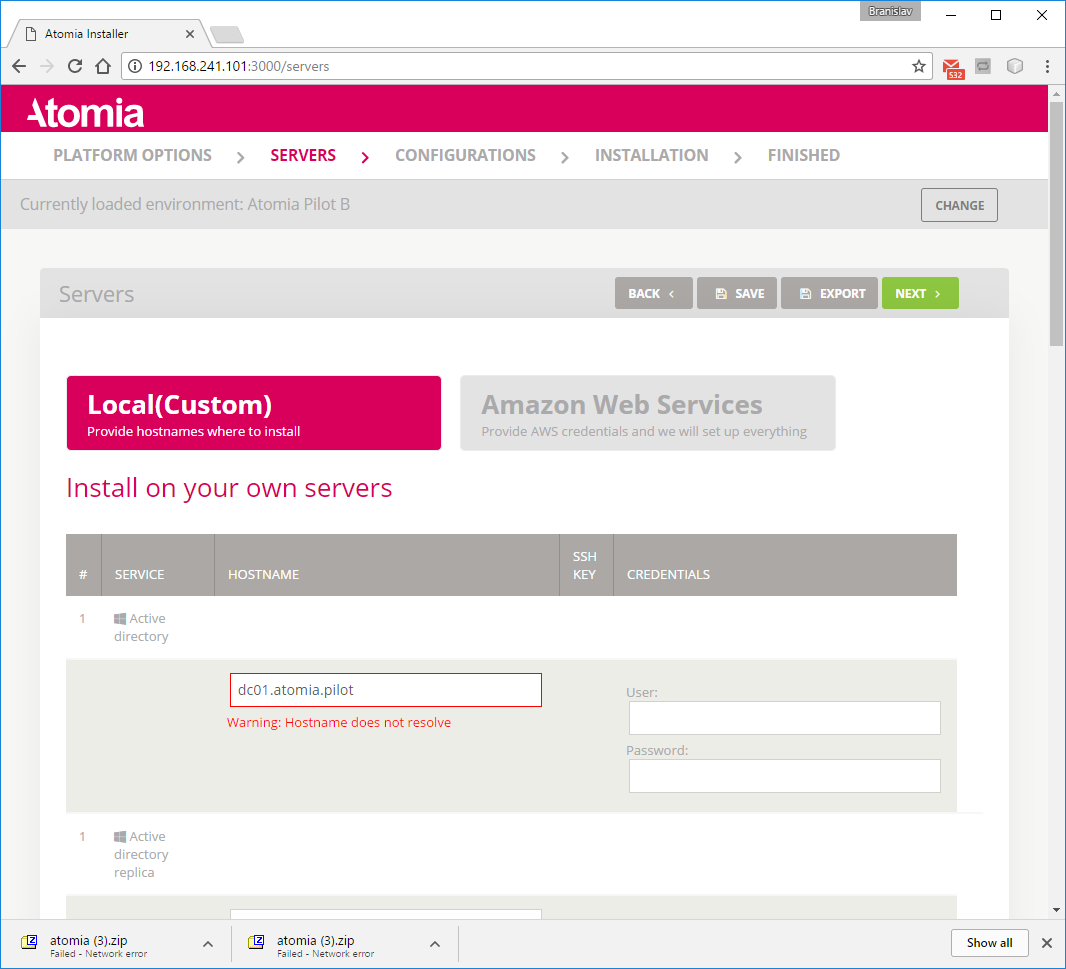Click the shield extension icon
This screenshot has height=969, width=1066.
click(x=1014, y=66)
